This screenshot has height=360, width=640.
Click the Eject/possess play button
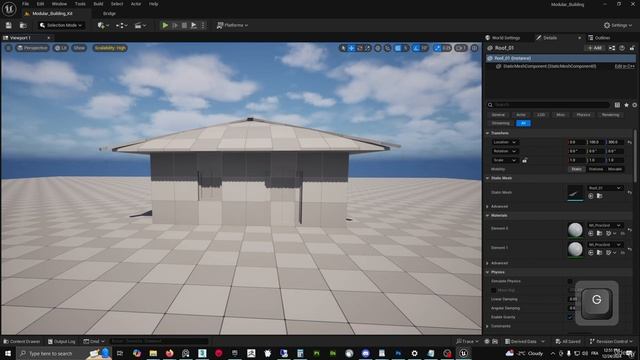[194, 25]
